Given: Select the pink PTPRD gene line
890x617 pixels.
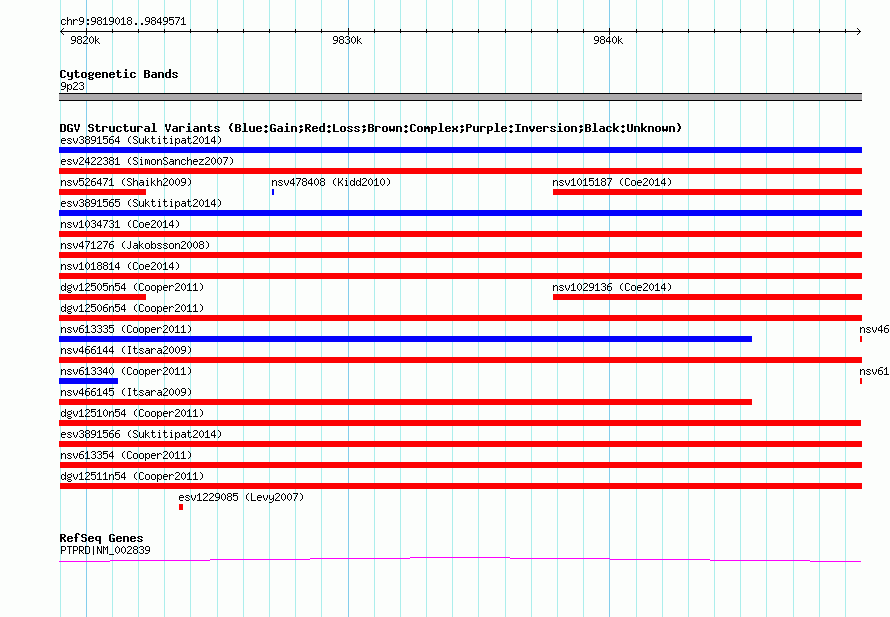Looking at the screenshot, I should tap(460, 560).
